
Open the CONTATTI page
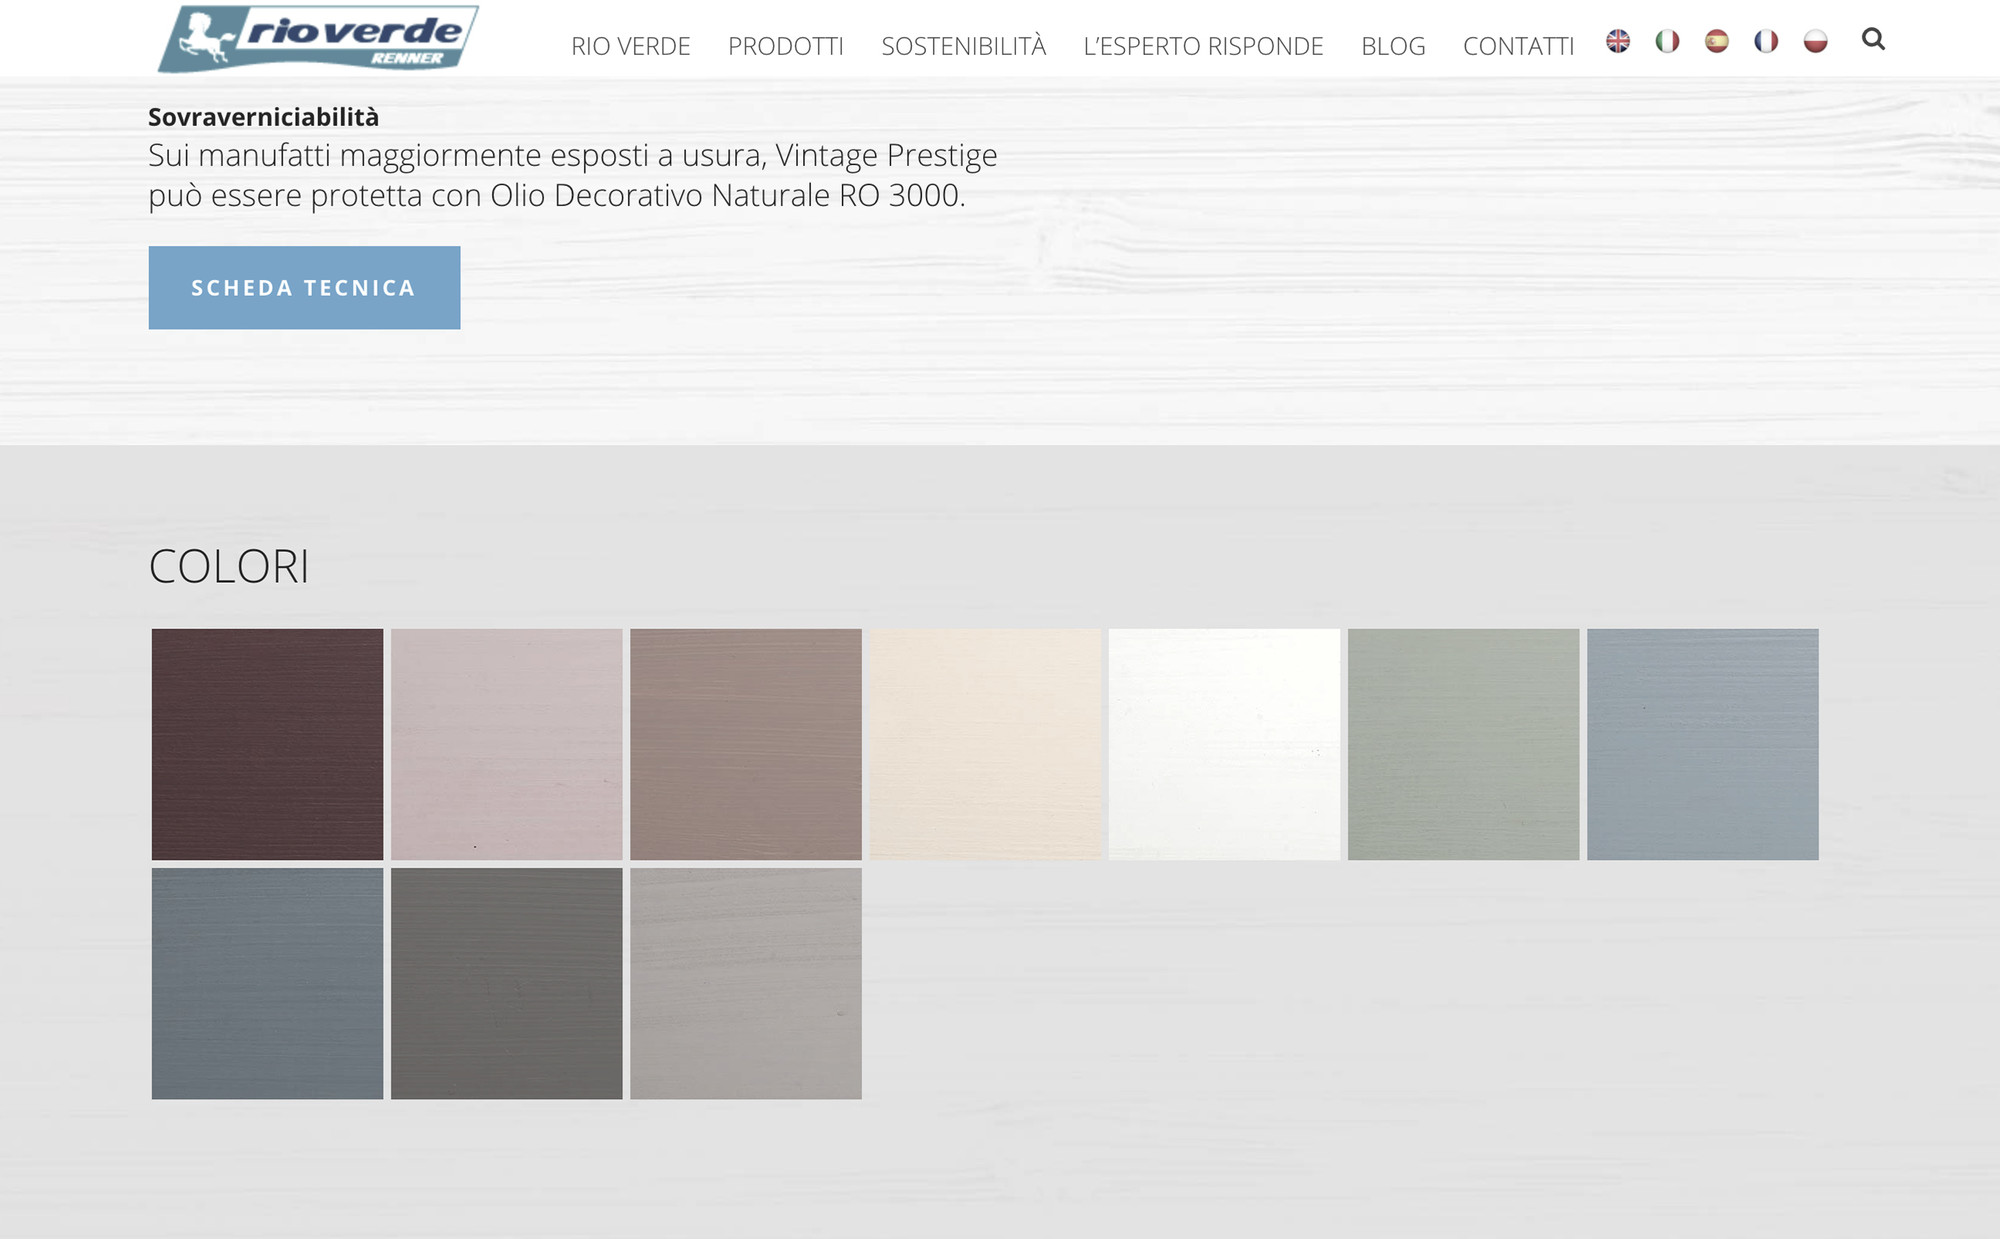(1518, 46)
